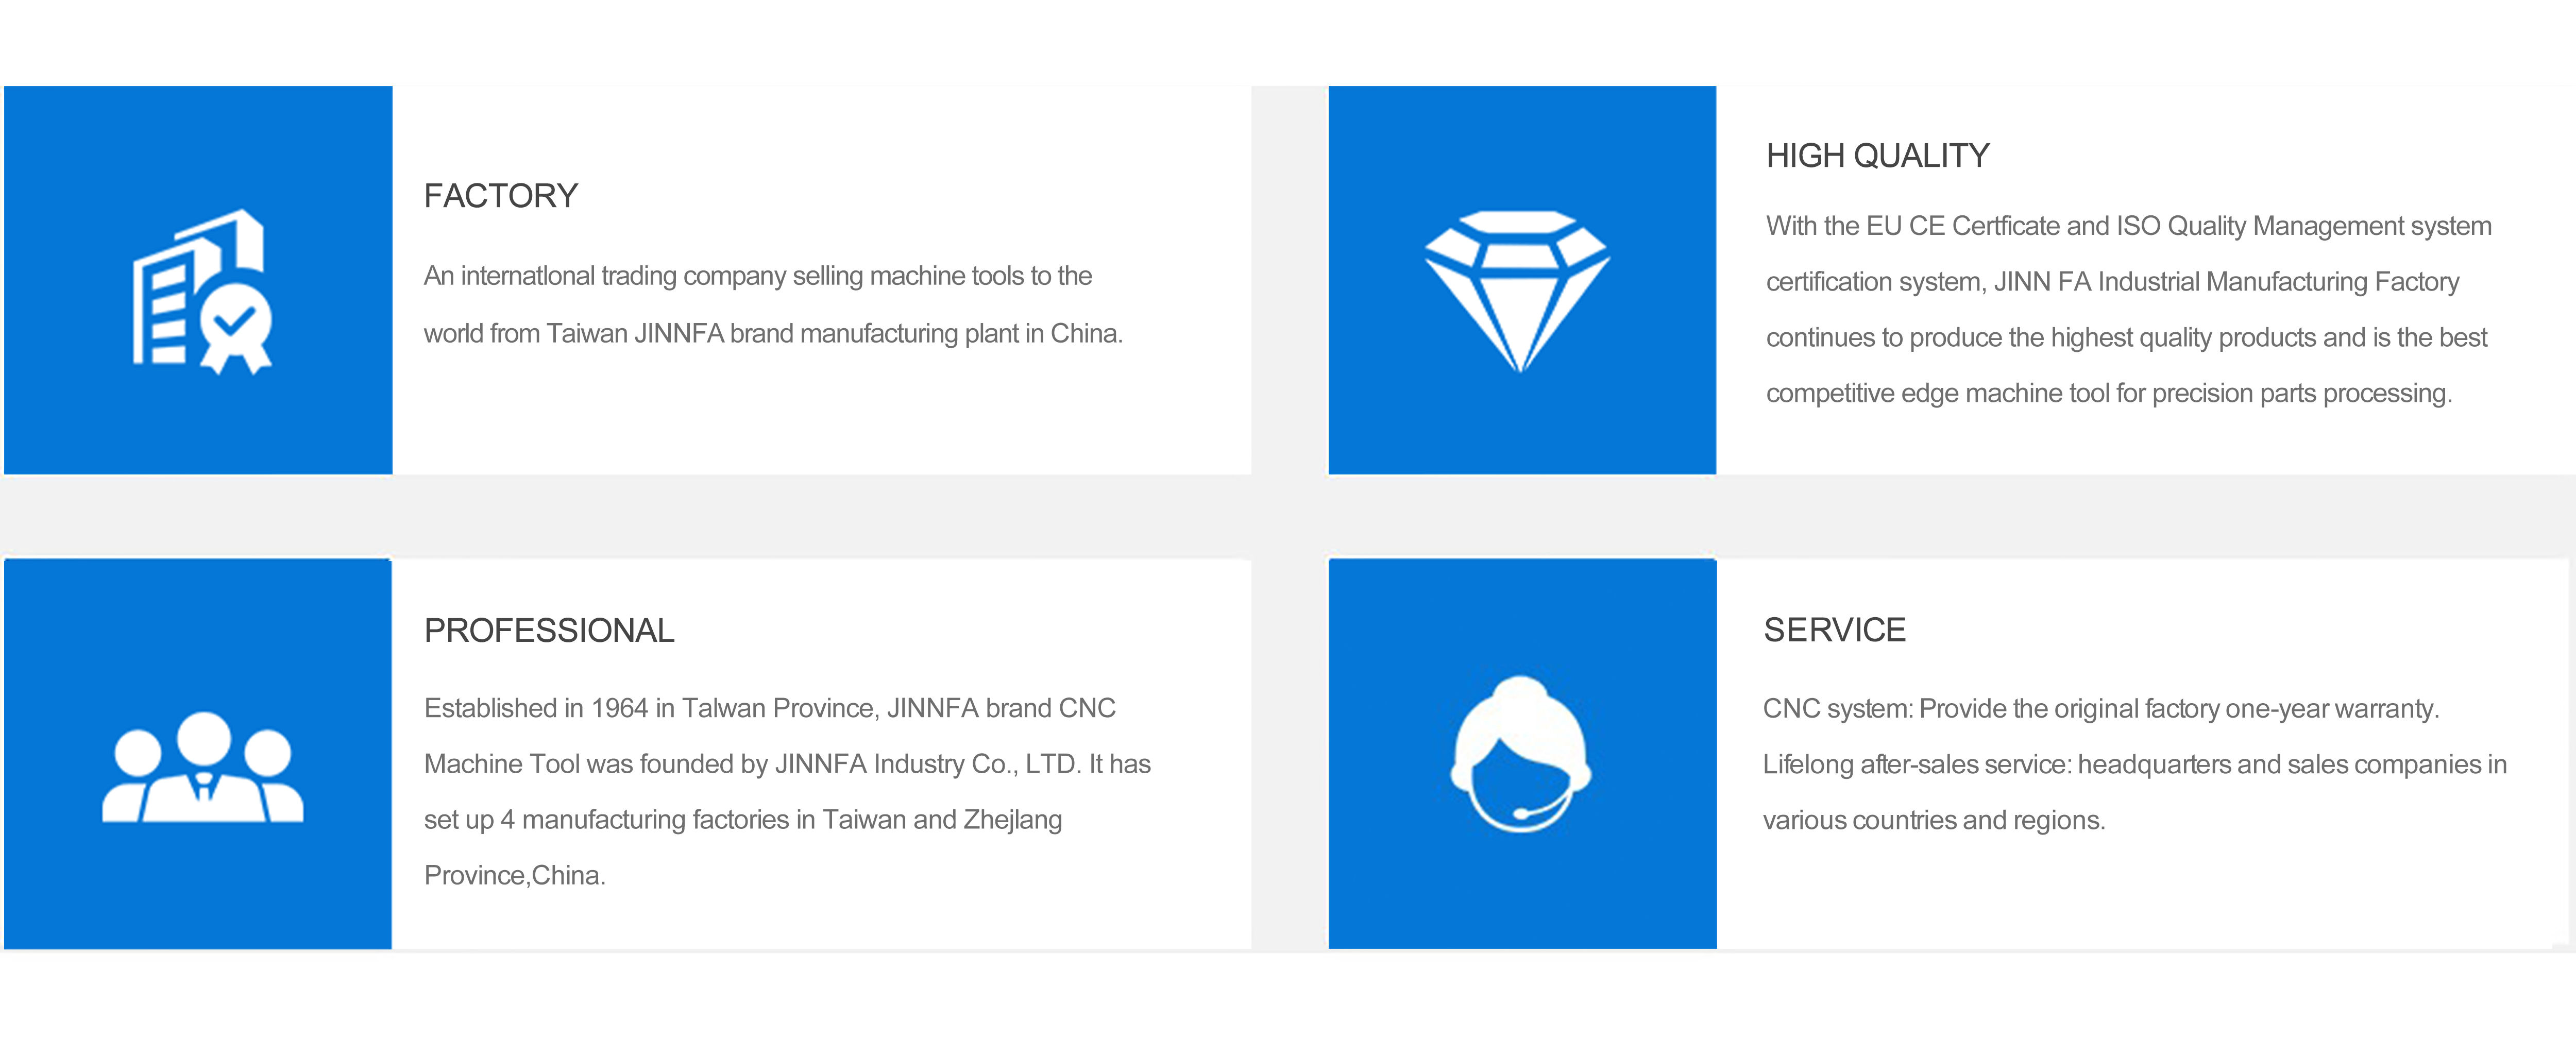Select the HIGH QUALITY heading
The height and width of the screenshot is (1037, 2576).
coord(1877,156)
